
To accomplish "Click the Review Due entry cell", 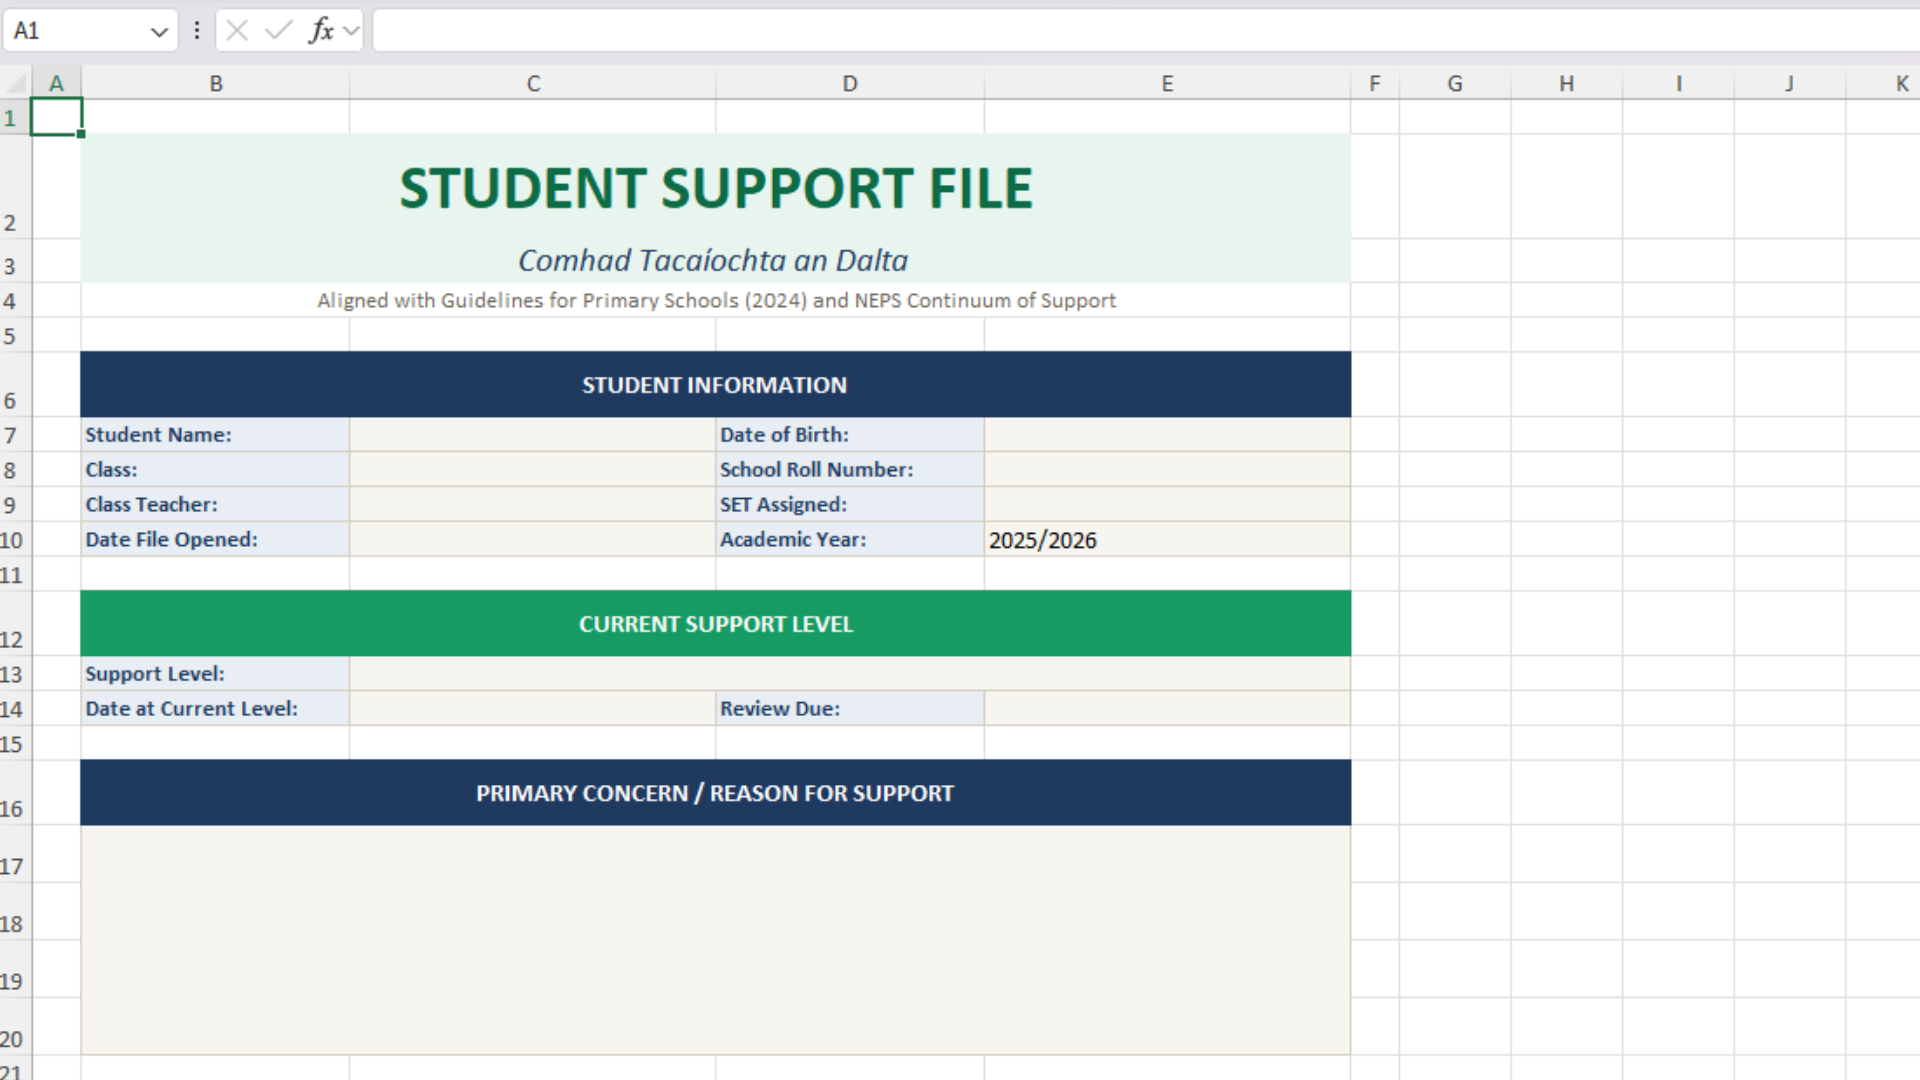I will [x=1166, y=709].
